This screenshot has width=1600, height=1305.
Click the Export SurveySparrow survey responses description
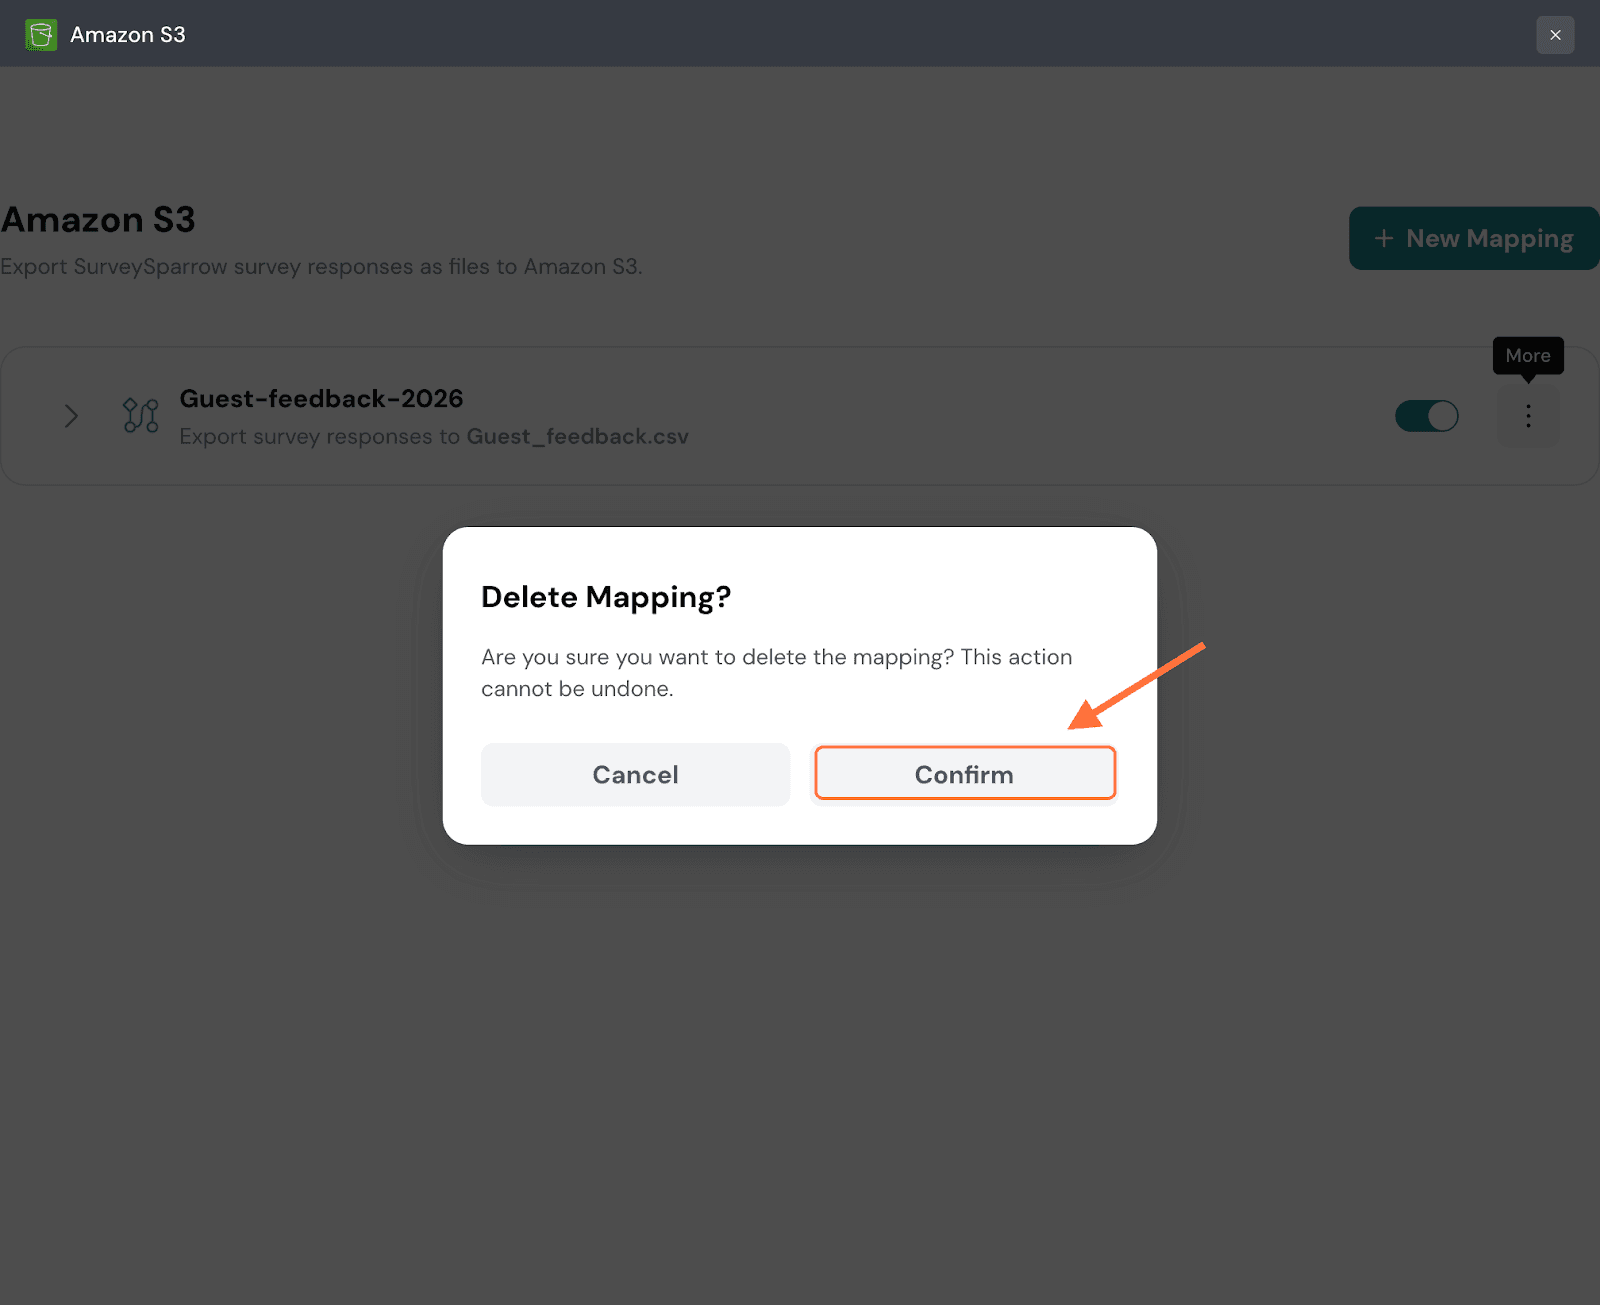pos(321,267)
